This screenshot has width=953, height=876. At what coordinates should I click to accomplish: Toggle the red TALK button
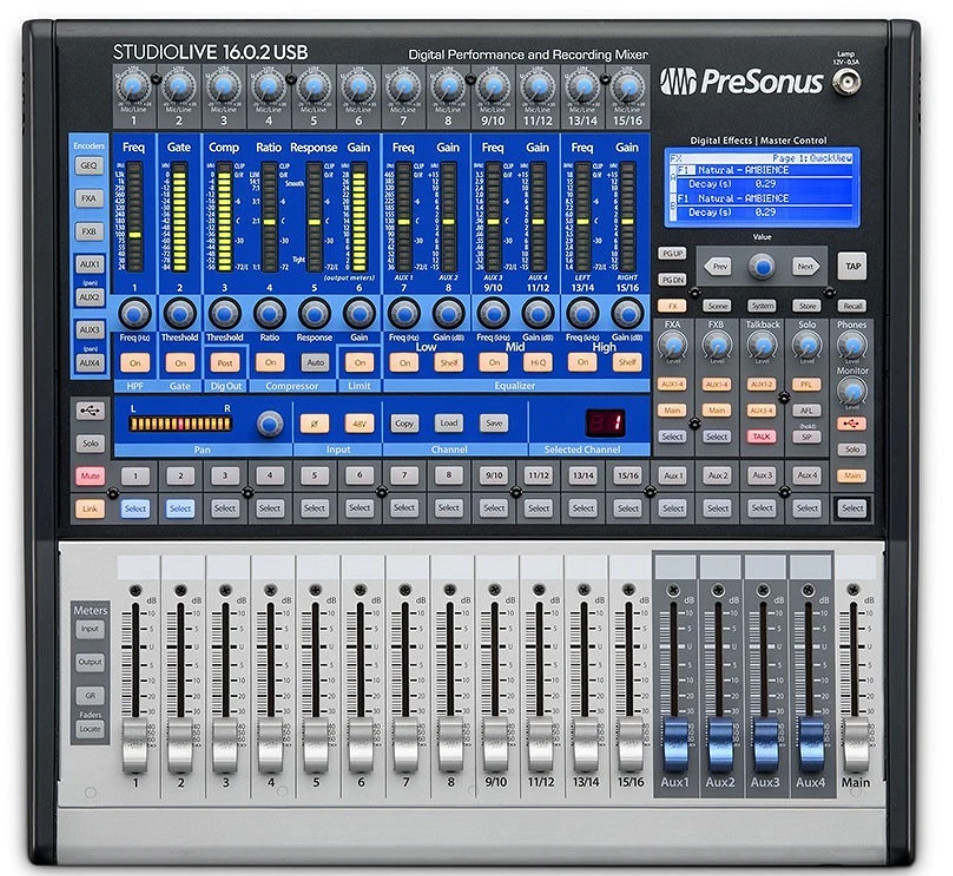point(762,436)
